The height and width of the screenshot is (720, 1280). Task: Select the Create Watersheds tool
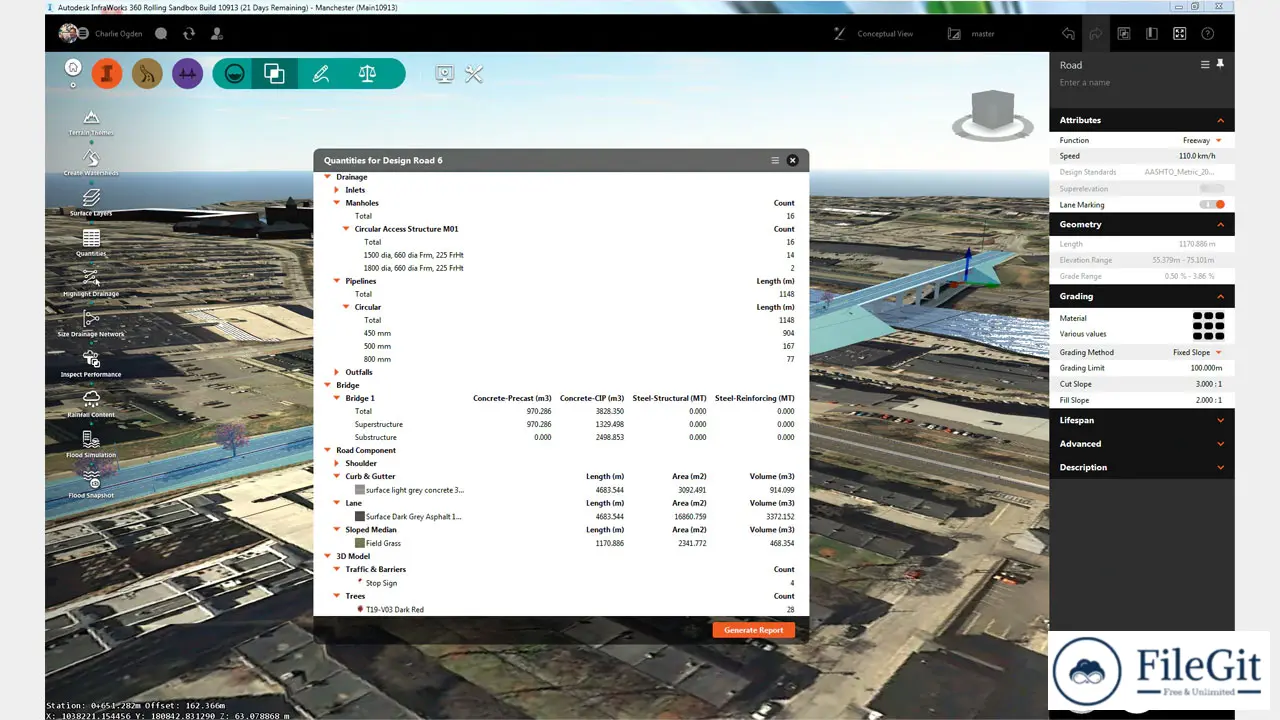[91, 162]
